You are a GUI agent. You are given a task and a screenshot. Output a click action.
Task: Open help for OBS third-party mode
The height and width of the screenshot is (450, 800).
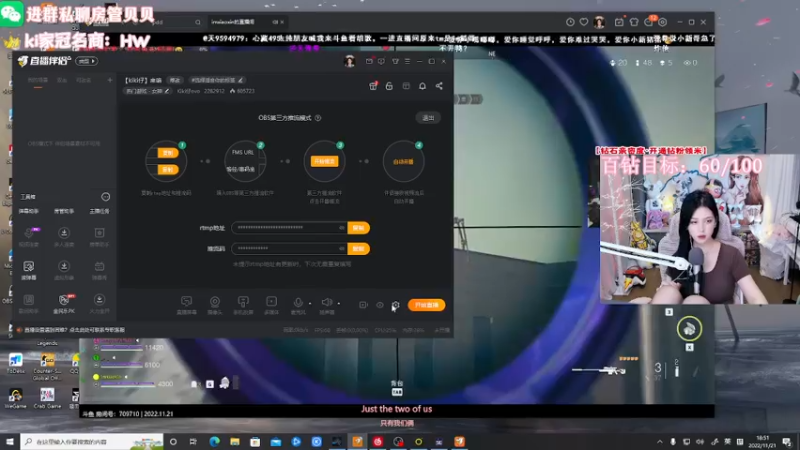coord(318,118)
